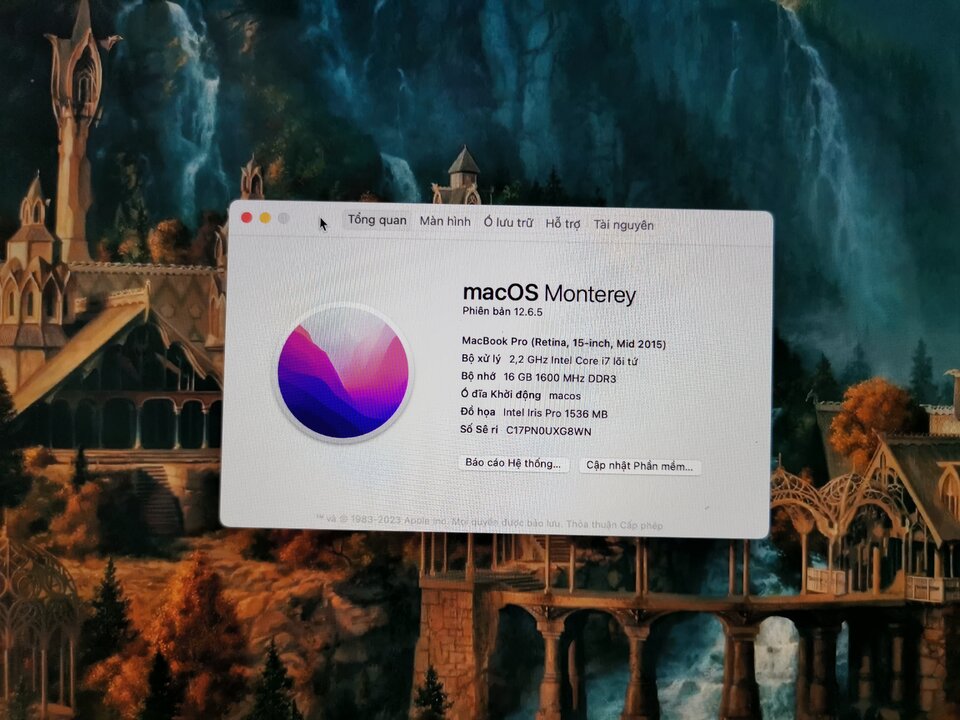Click the Intel Iris Pro 1536 MB graphics text
The width and height of the screenshot is (960, 720).
[555, 414]
